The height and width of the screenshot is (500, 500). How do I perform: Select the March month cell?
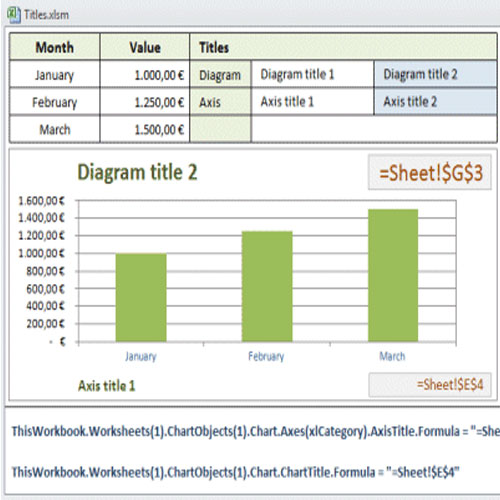tap(55, 129)
